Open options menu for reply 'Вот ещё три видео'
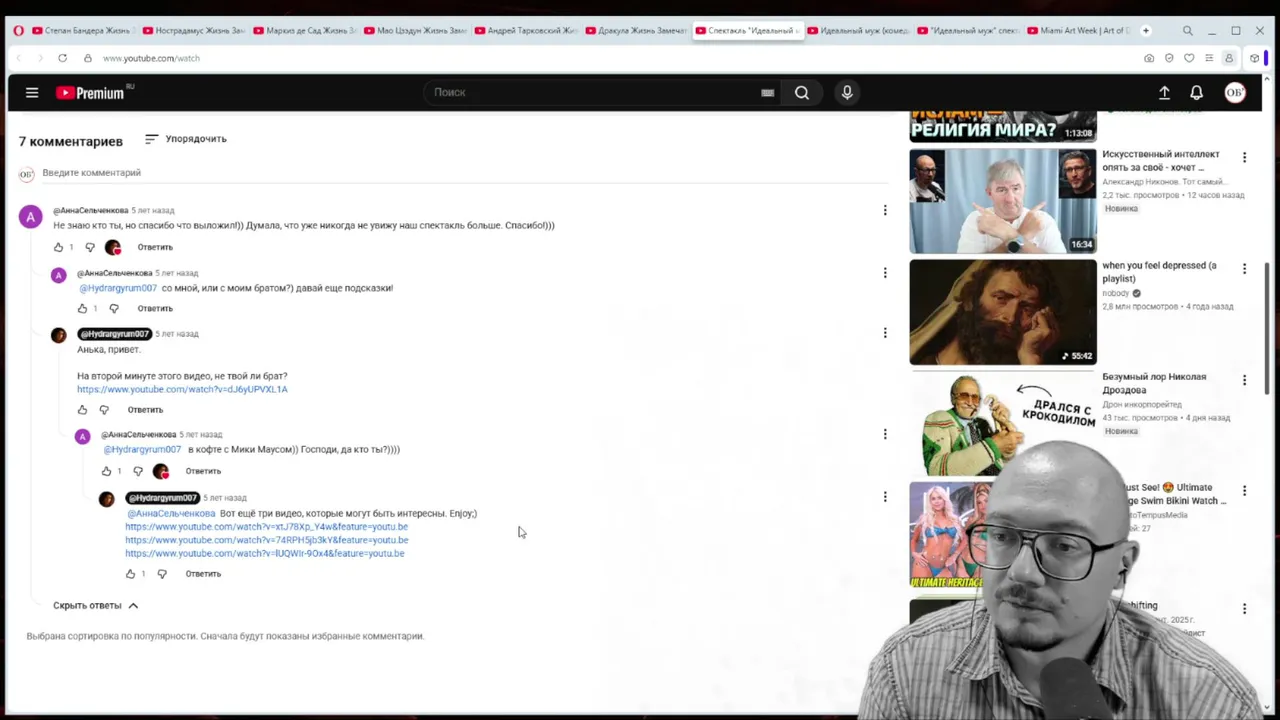 click(885, 496)
